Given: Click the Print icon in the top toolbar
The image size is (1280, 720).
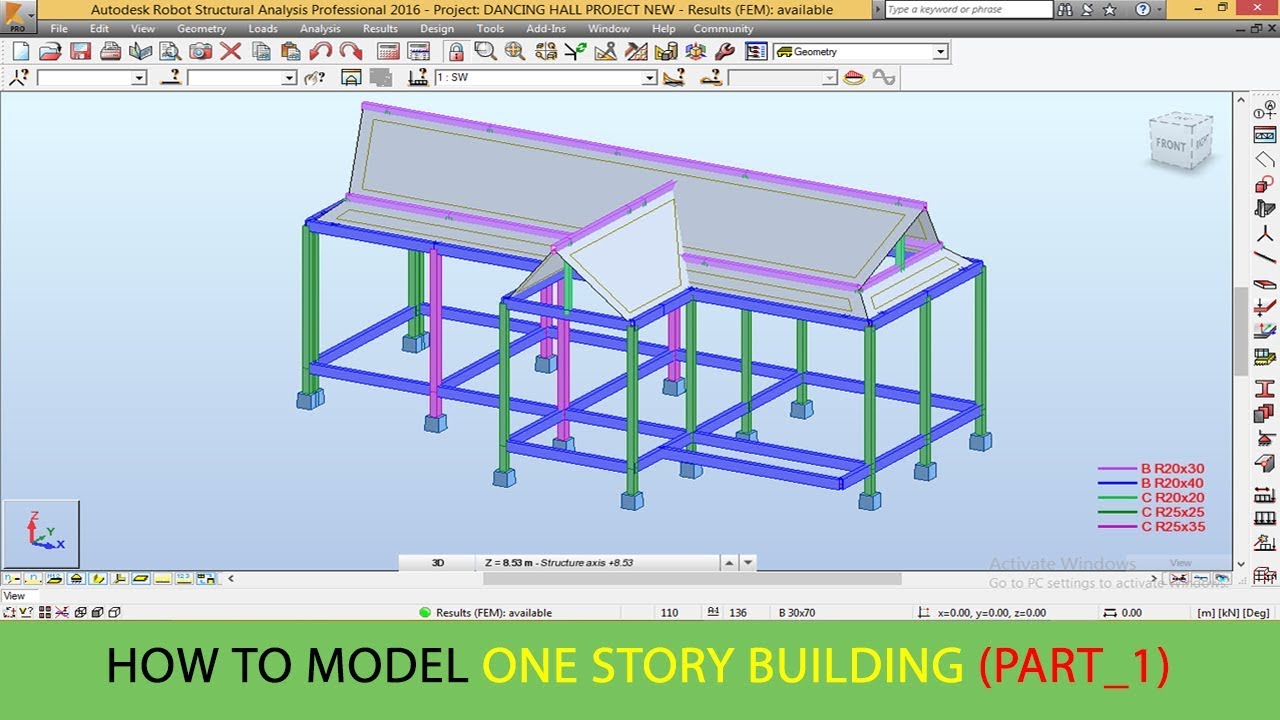Looking at the screenshot, I should coord(110,51).
